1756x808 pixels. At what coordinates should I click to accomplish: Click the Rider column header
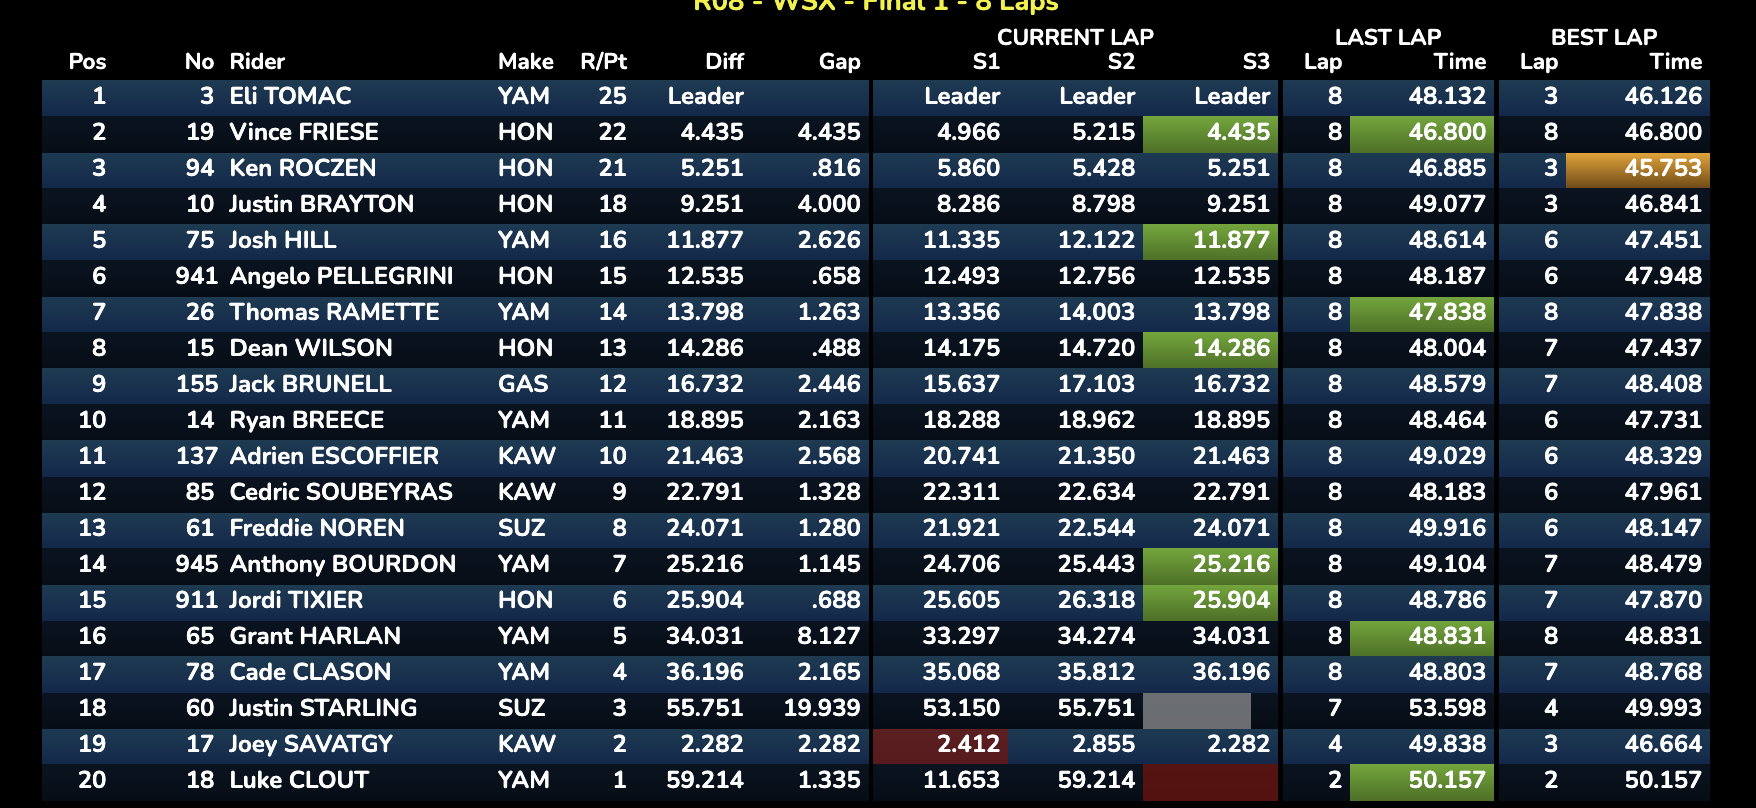(x=257, y=61)
